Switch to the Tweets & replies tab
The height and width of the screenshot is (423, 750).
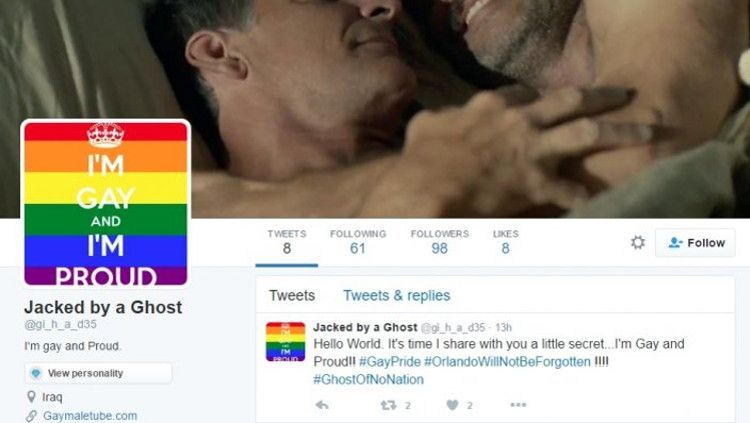pyautogui.click(x=397, y=295)
